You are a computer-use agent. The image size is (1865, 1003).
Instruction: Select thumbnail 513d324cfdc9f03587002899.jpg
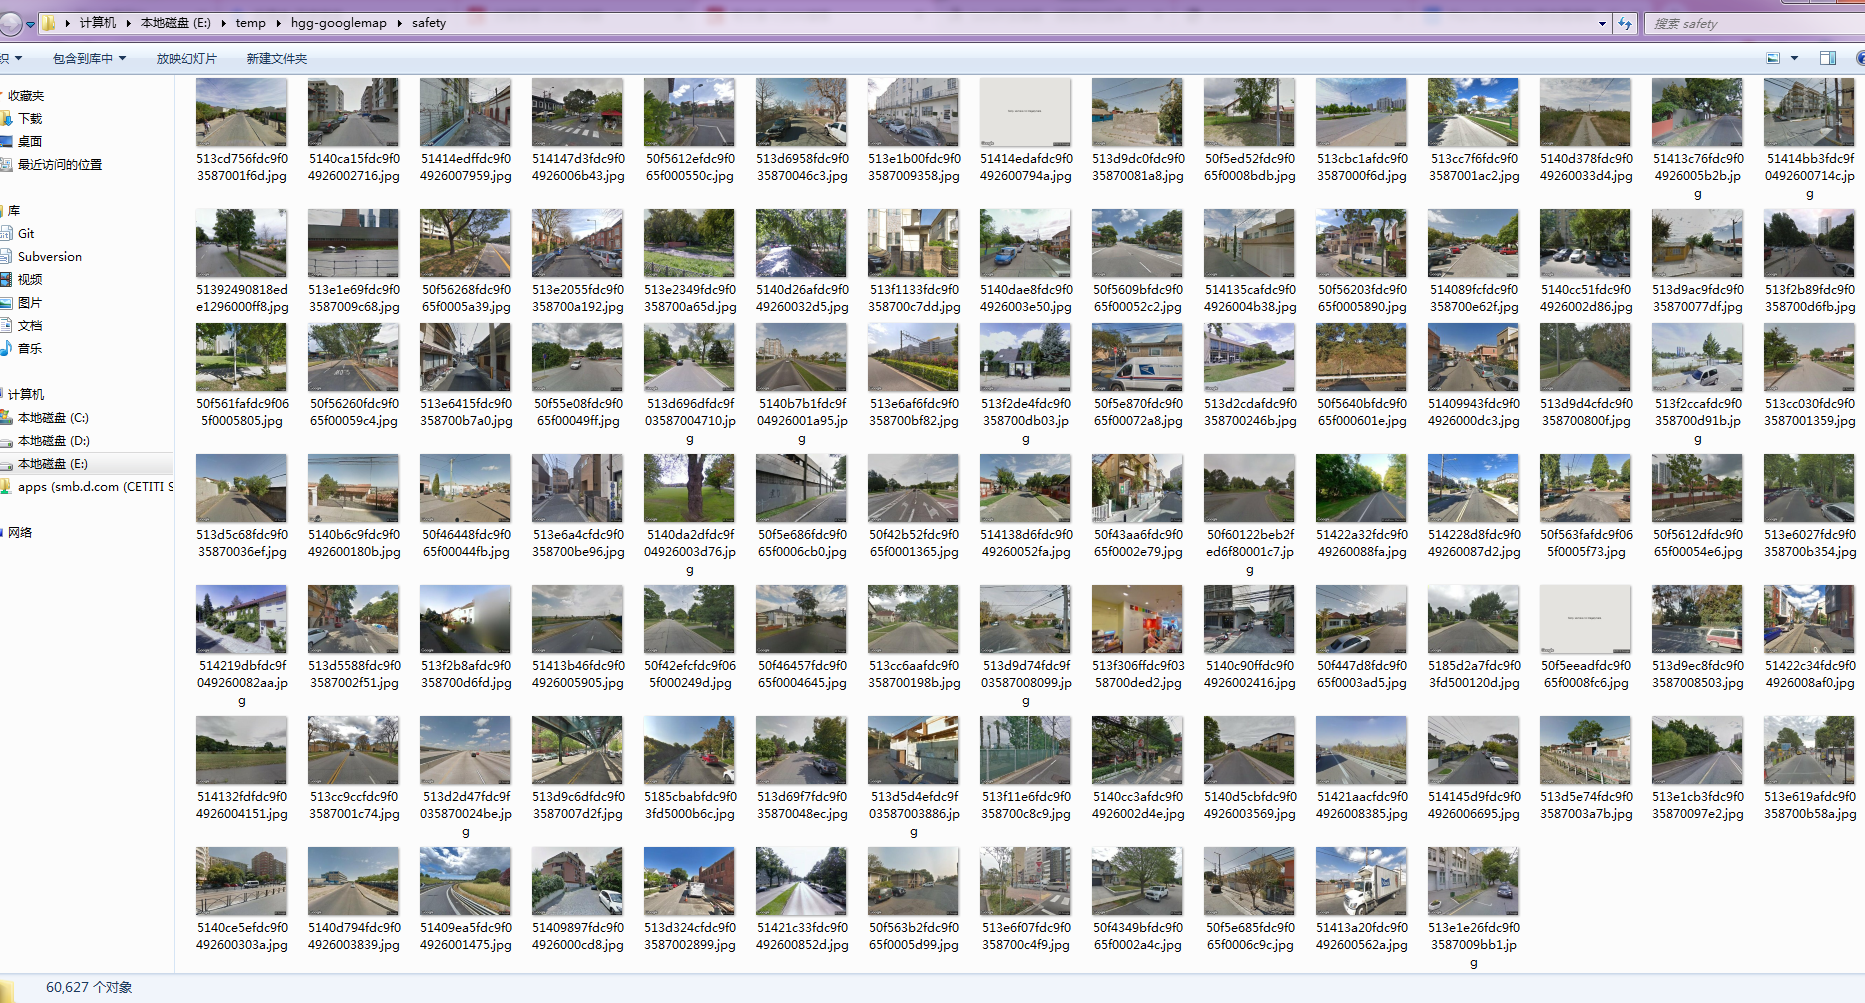click(689, 881)
